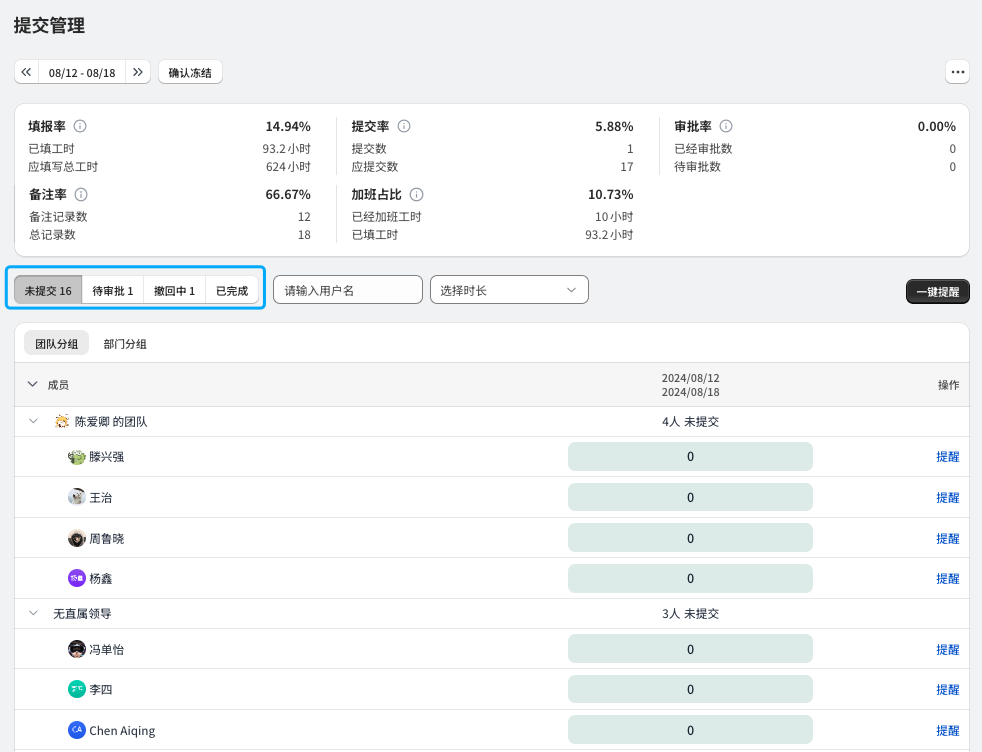This screenshot has width=982, height=752.
Task: Click the team icon beside 陈爱卿 的团队
Action: (62, 421)
